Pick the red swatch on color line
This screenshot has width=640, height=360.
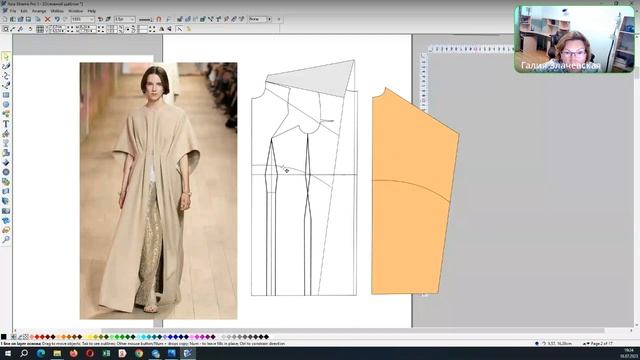point(37,337)
